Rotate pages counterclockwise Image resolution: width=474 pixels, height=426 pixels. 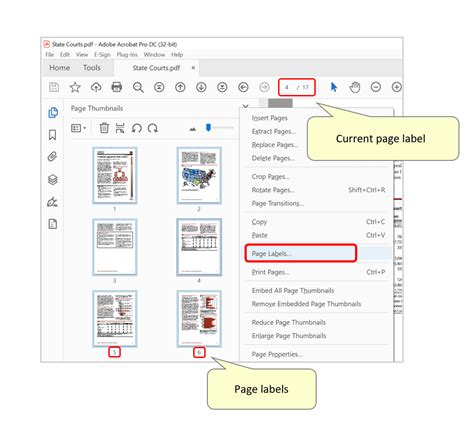coord(137,128)
